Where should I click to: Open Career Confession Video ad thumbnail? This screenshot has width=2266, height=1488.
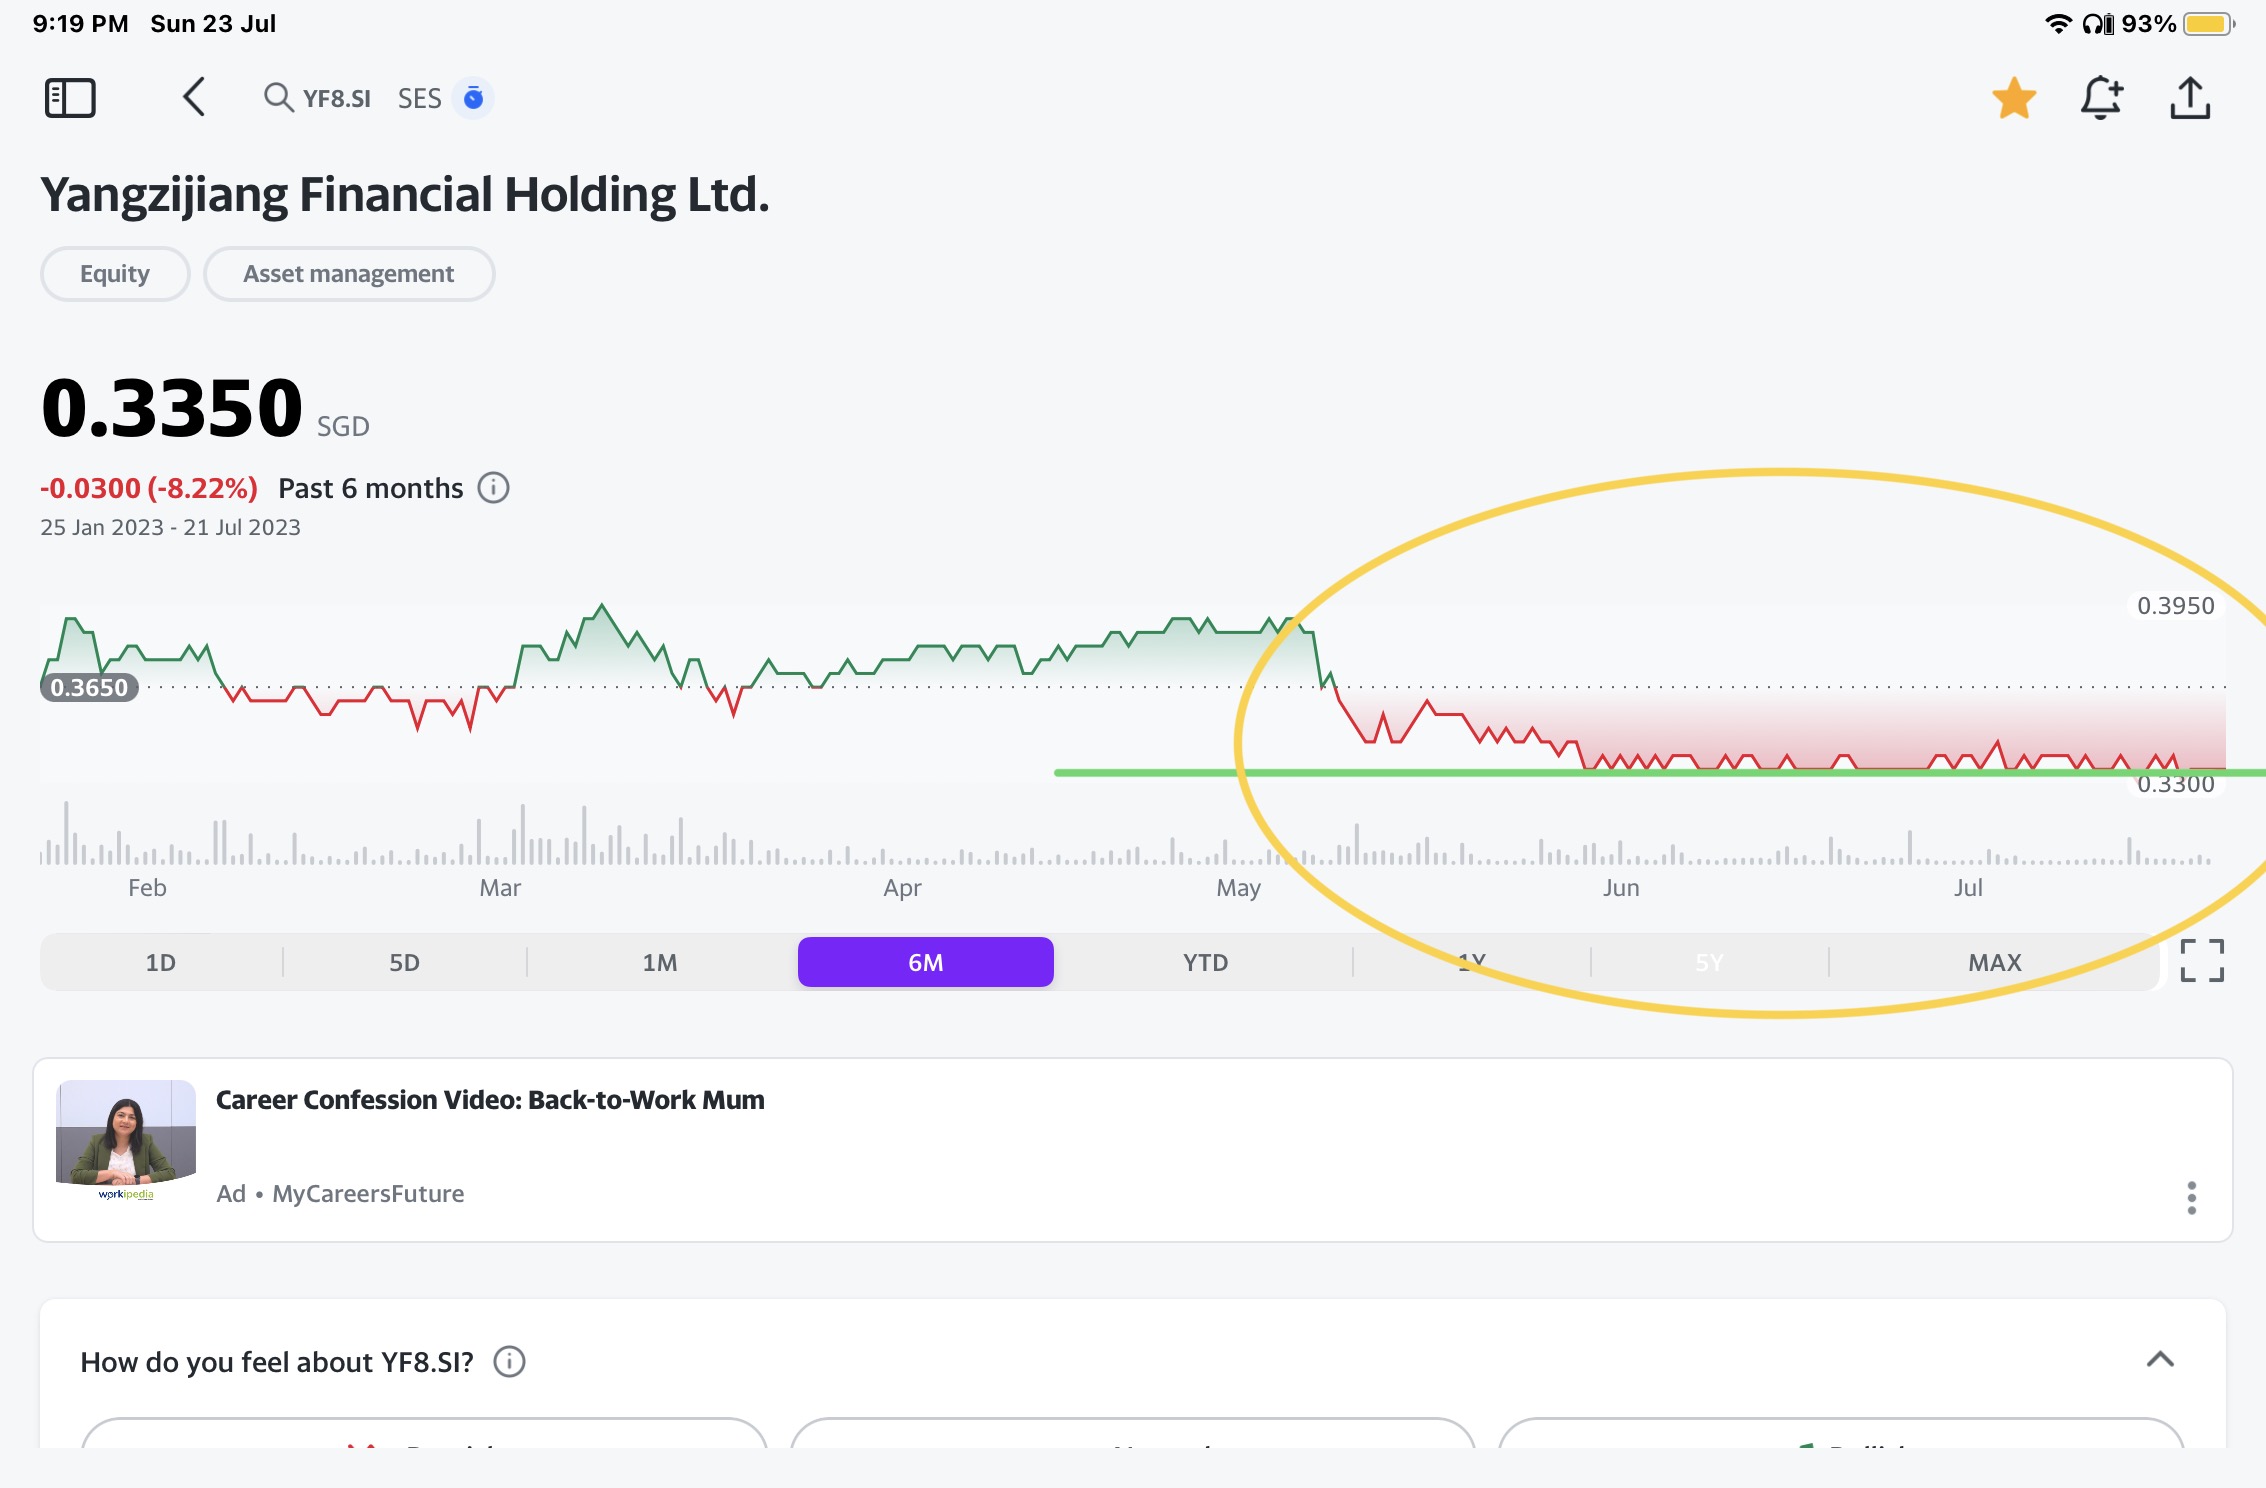click(126, 1140)
